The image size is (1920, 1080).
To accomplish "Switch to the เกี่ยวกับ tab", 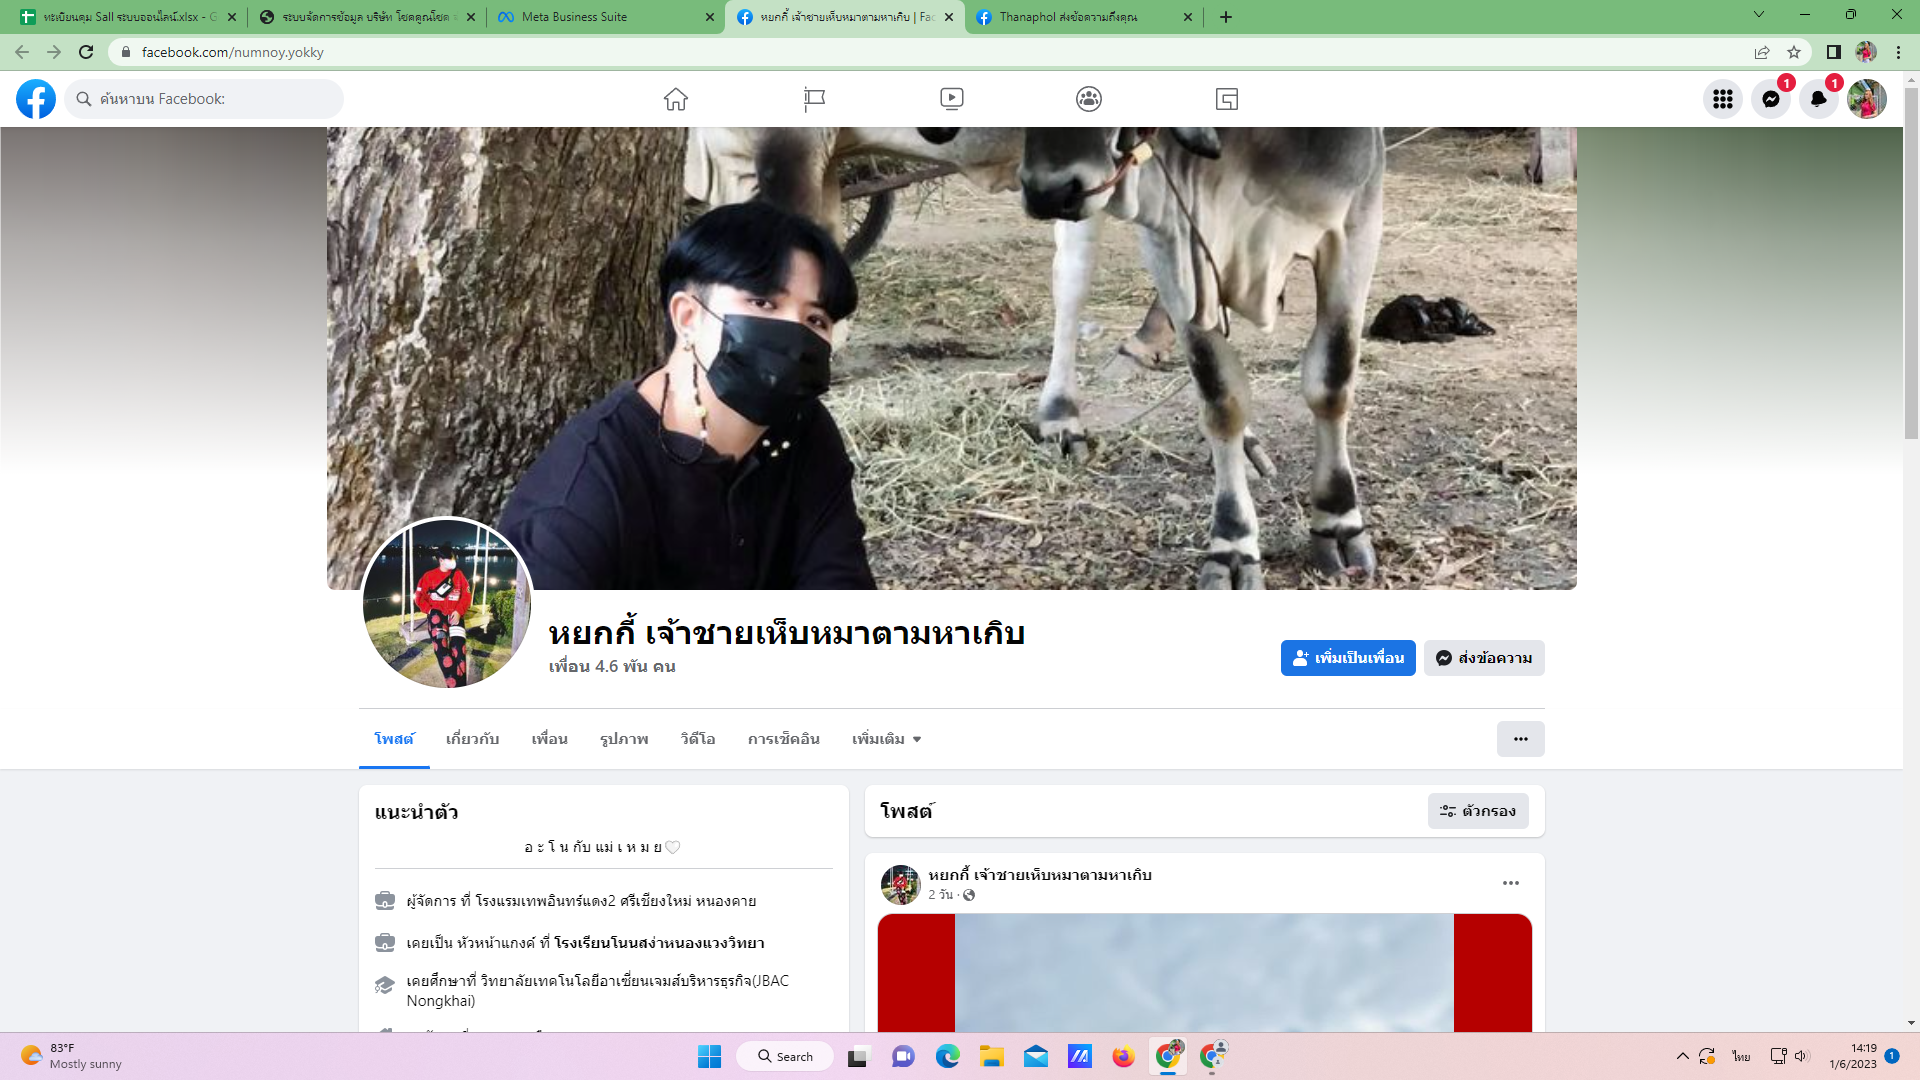I will click(x=472, y=739).
